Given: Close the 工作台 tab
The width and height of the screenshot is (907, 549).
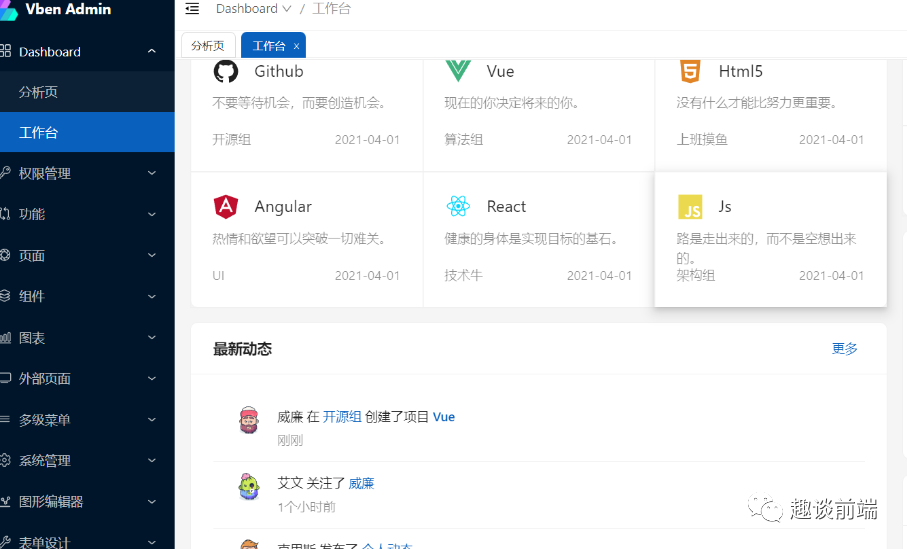Looking at the screenshot, I should [x=296, y=46].
